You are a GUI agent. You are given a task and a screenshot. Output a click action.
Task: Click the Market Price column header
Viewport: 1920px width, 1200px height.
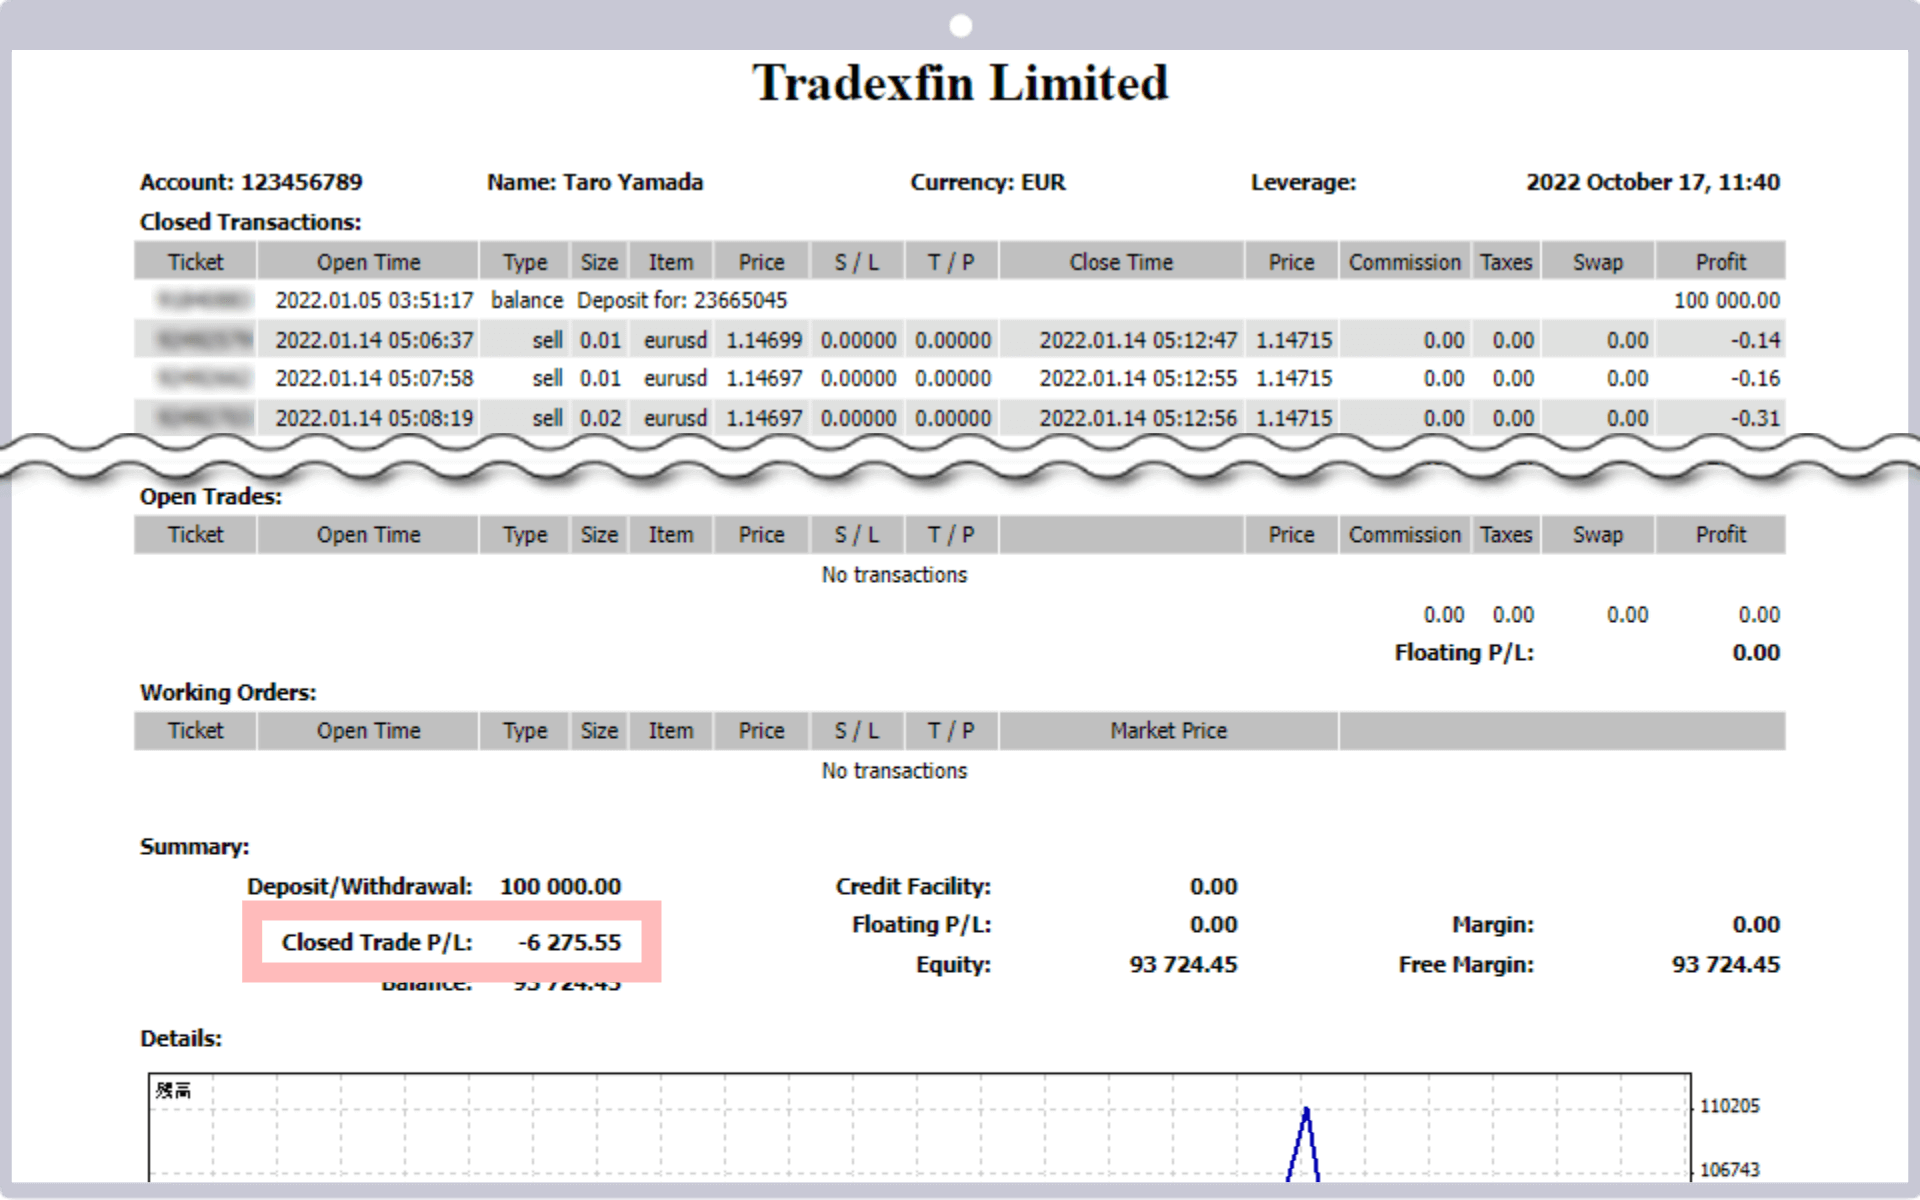[x=1168, y=731]
